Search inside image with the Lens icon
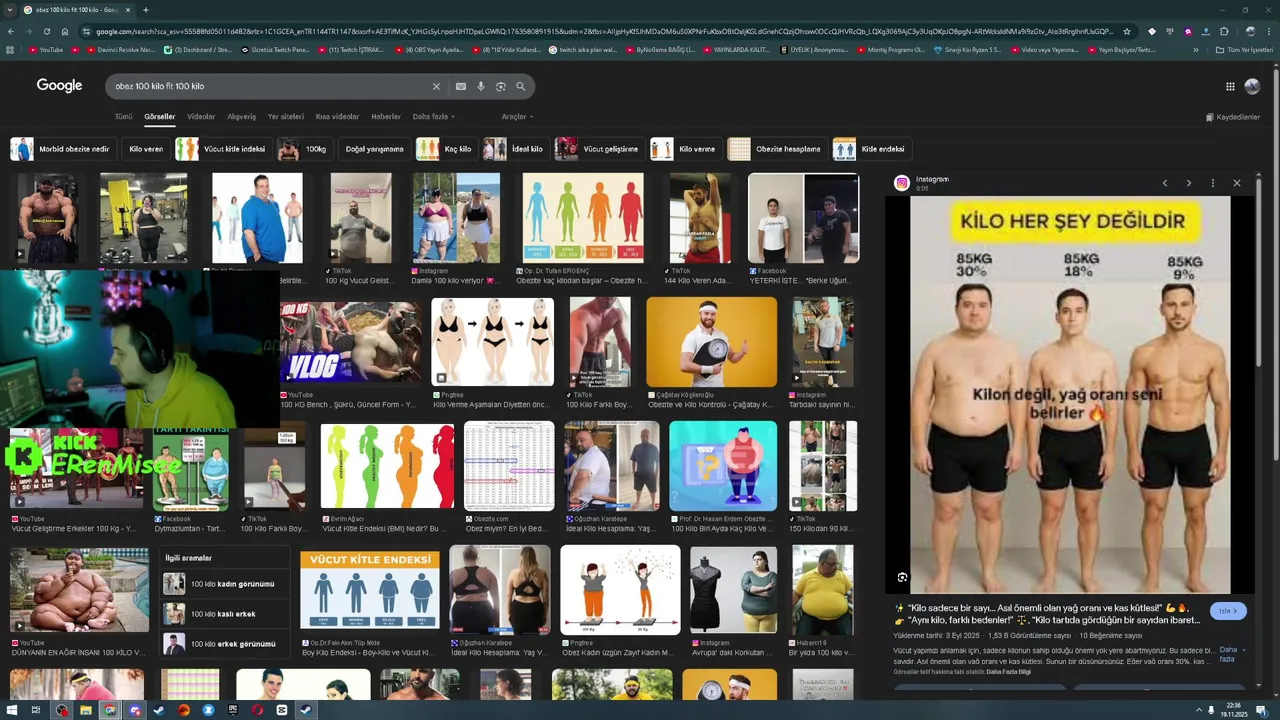The height and width of the screenshot is (720, 1280). (902, 577)
